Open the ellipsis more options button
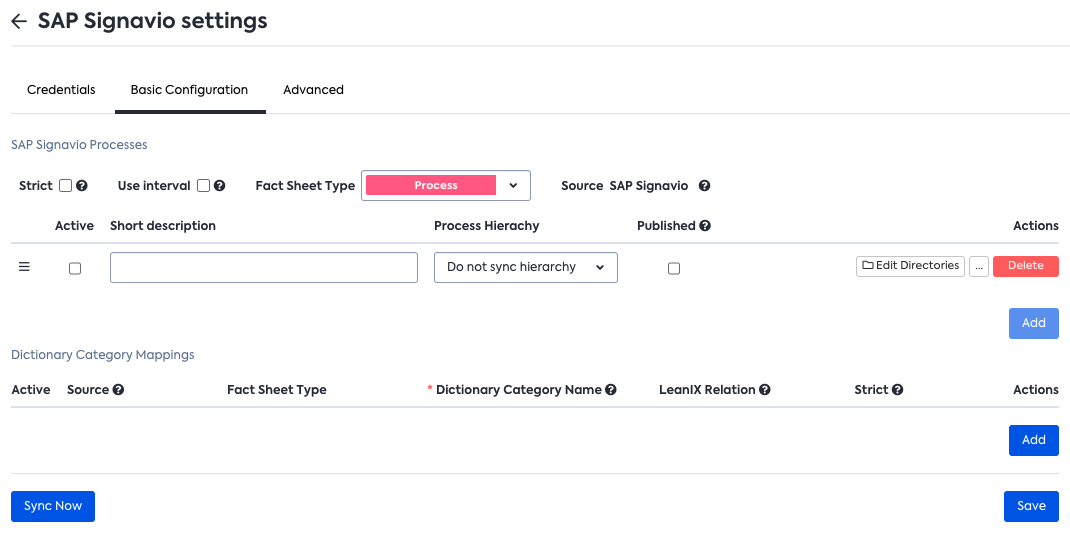Screen dimensions: 1070x536 [979, 266]
